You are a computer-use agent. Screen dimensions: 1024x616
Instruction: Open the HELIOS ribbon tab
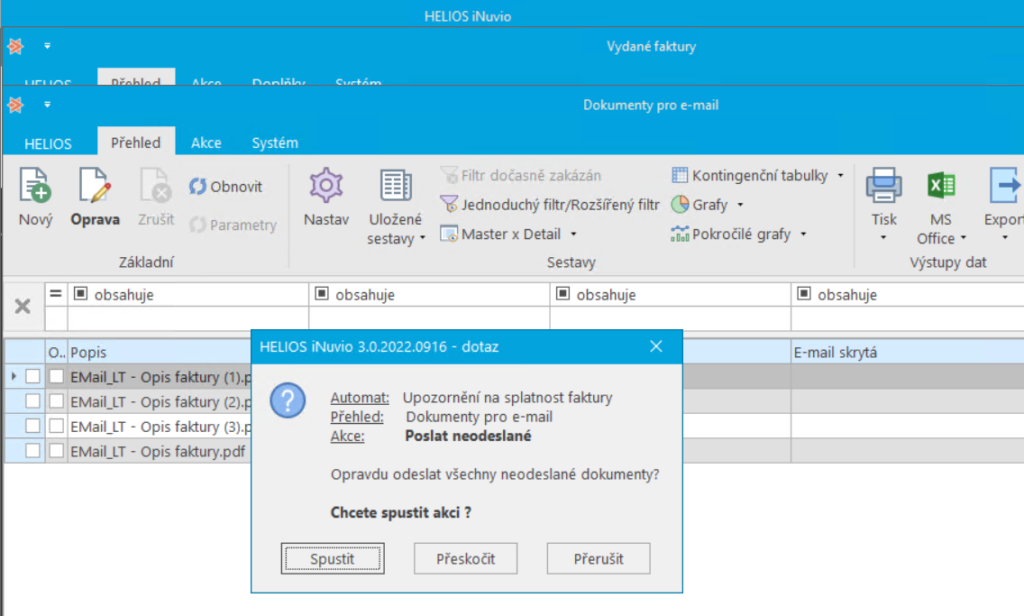(48, 143)
